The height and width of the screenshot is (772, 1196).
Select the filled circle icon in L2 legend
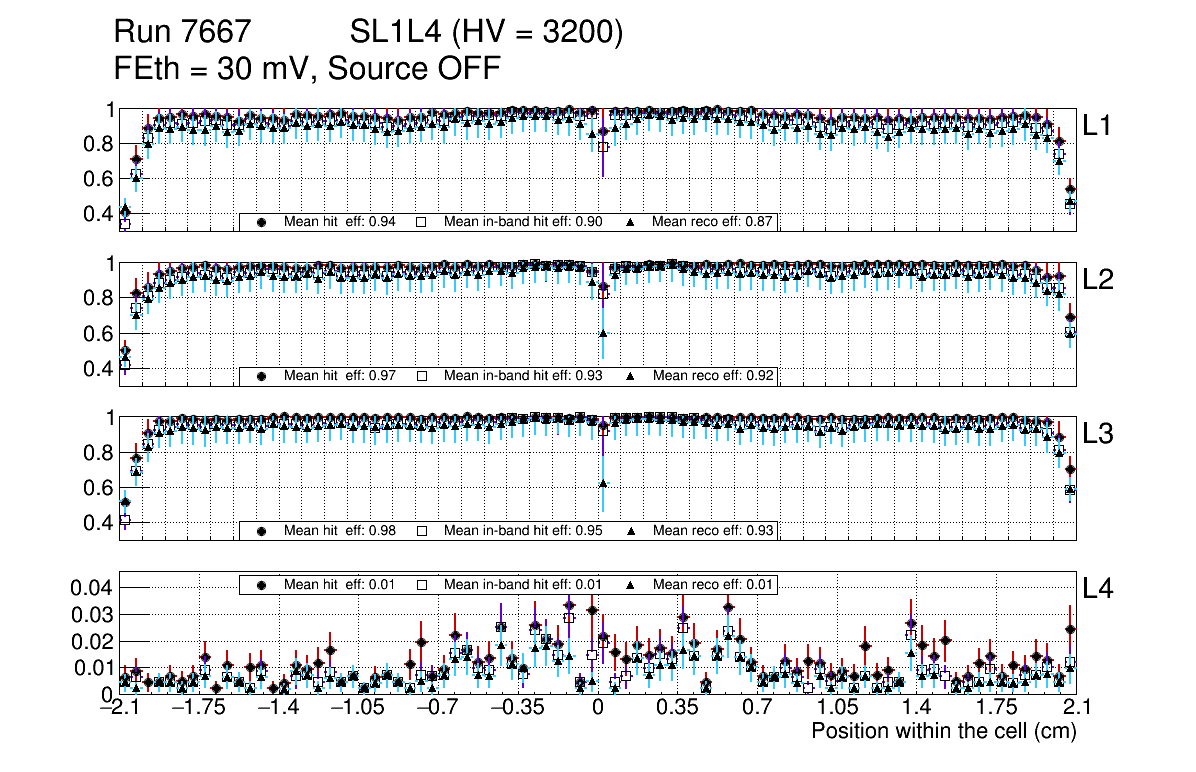[262, 376]
